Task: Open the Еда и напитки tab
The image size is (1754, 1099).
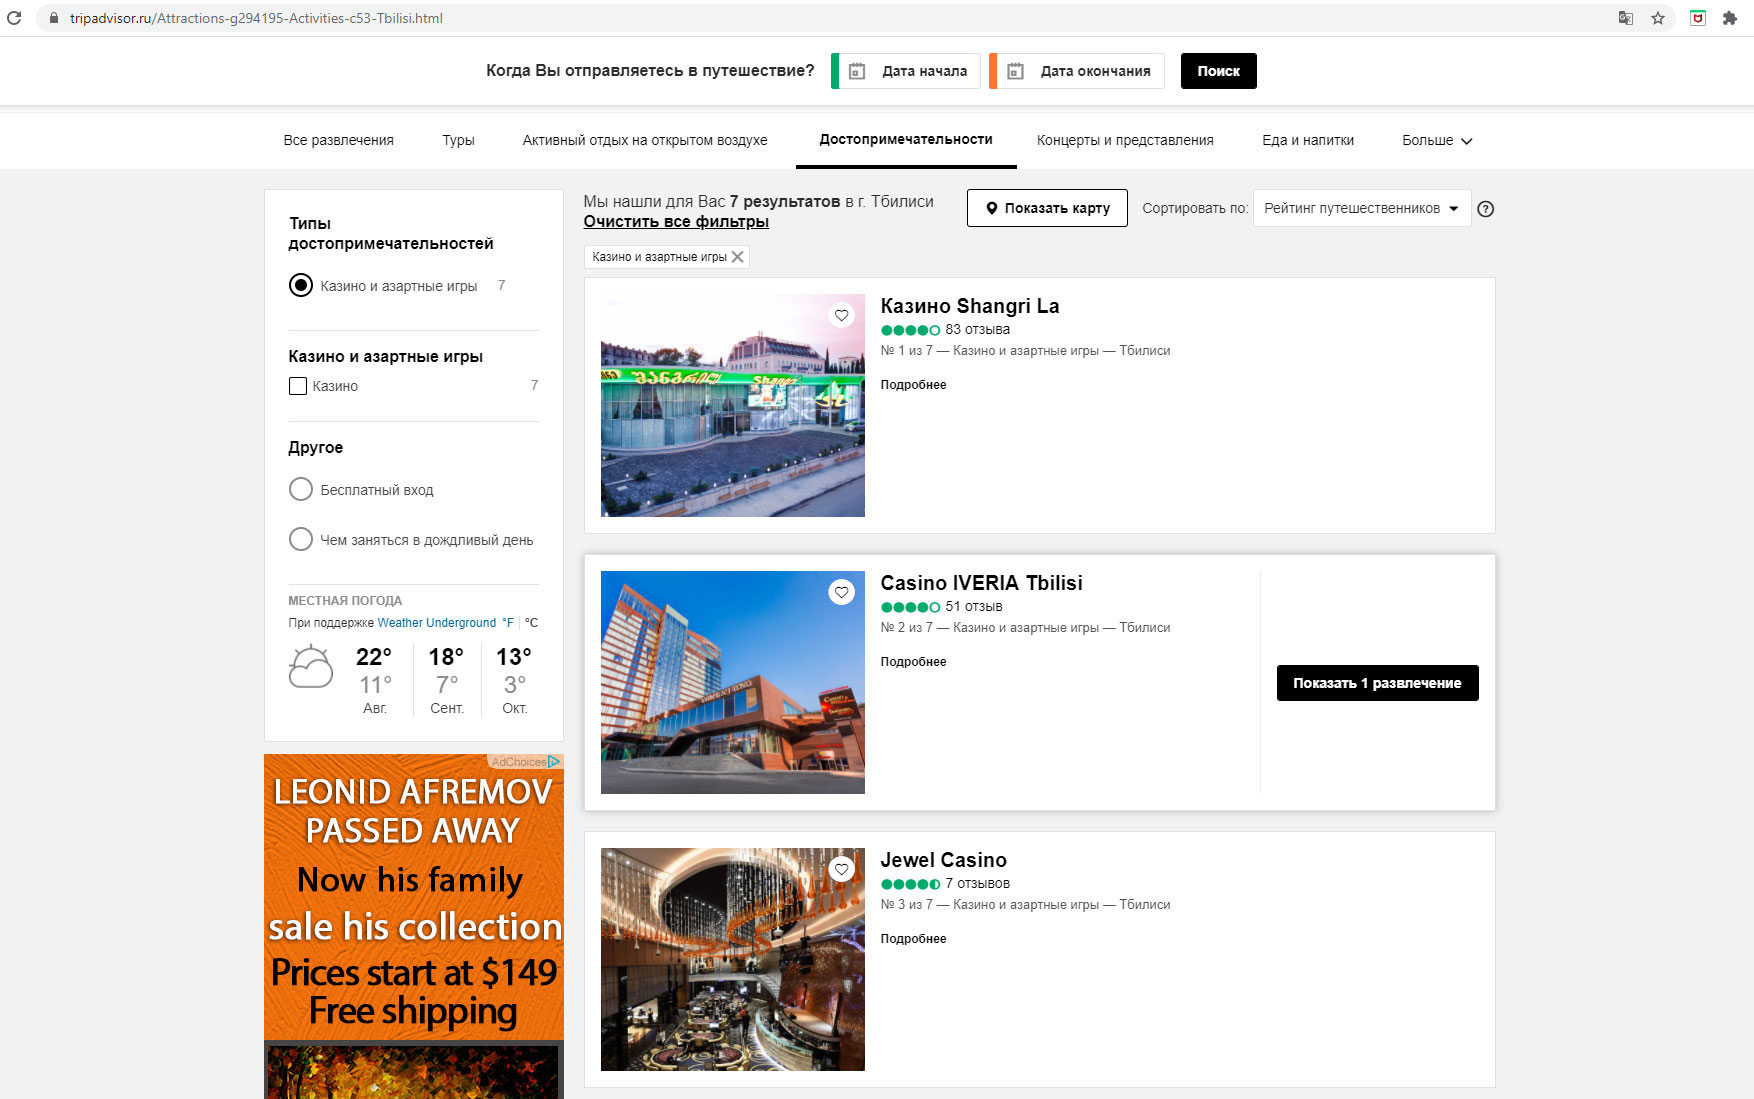Action: (x=1307, y=141)
